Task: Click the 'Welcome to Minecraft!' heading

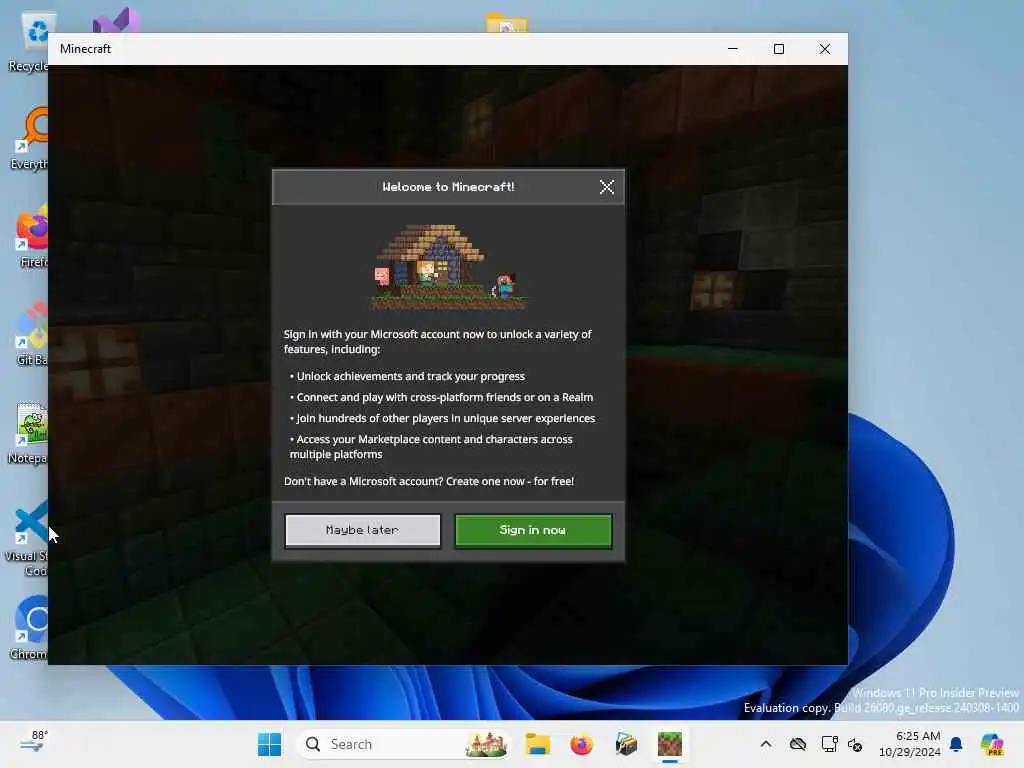Action: (x=449, y=187)
